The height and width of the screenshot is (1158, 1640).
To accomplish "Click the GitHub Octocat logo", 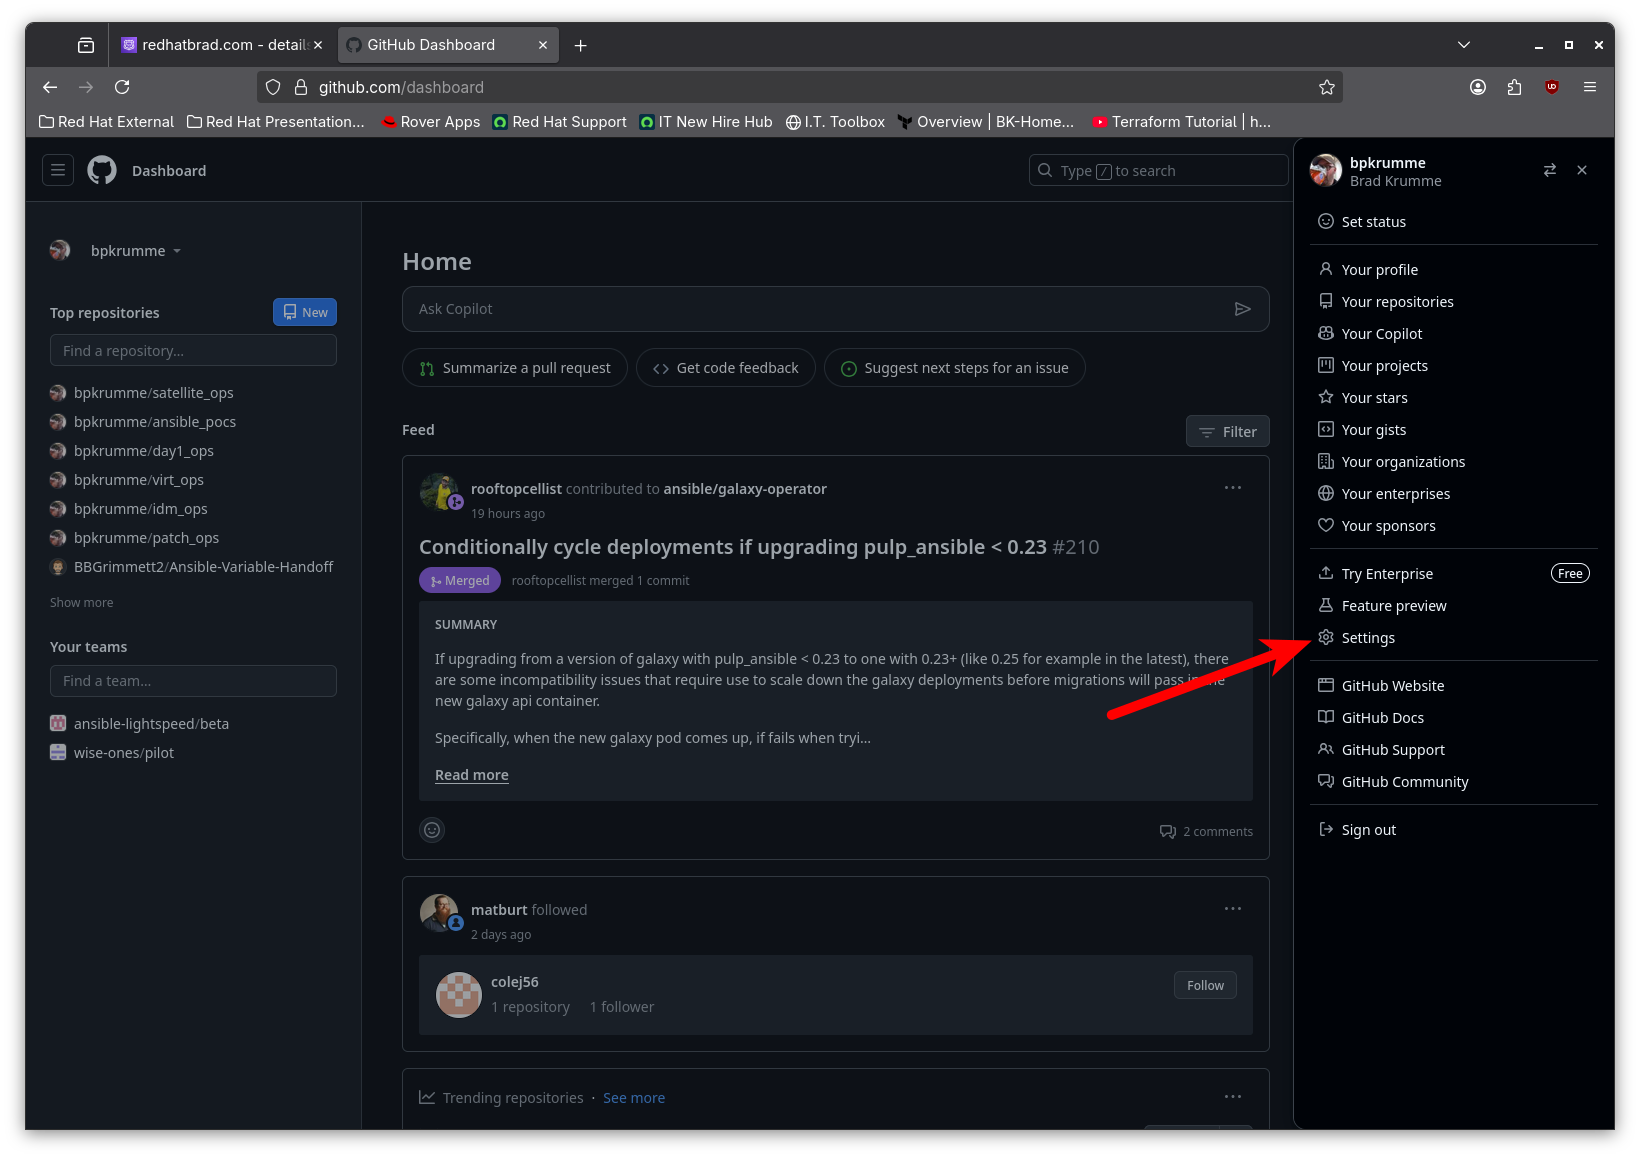I will click(102, 170).
